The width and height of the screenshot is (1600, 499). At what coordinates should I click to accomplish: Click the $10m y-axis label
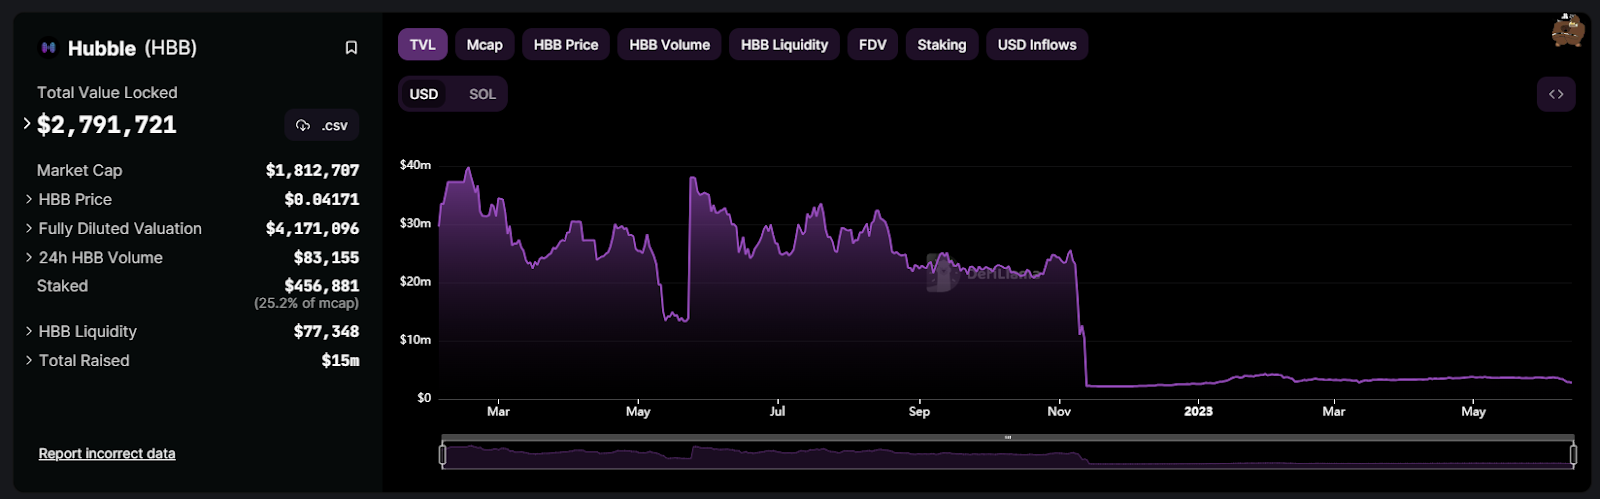pyautogui.click(x=415, y=339)
